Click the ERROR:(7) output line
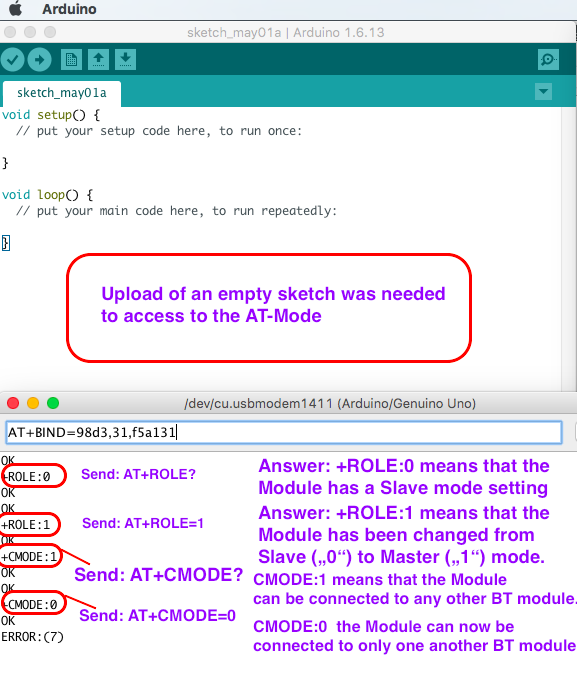Viewport: 577px width, 674px height. pyautogui.click(x=32, y=637)
